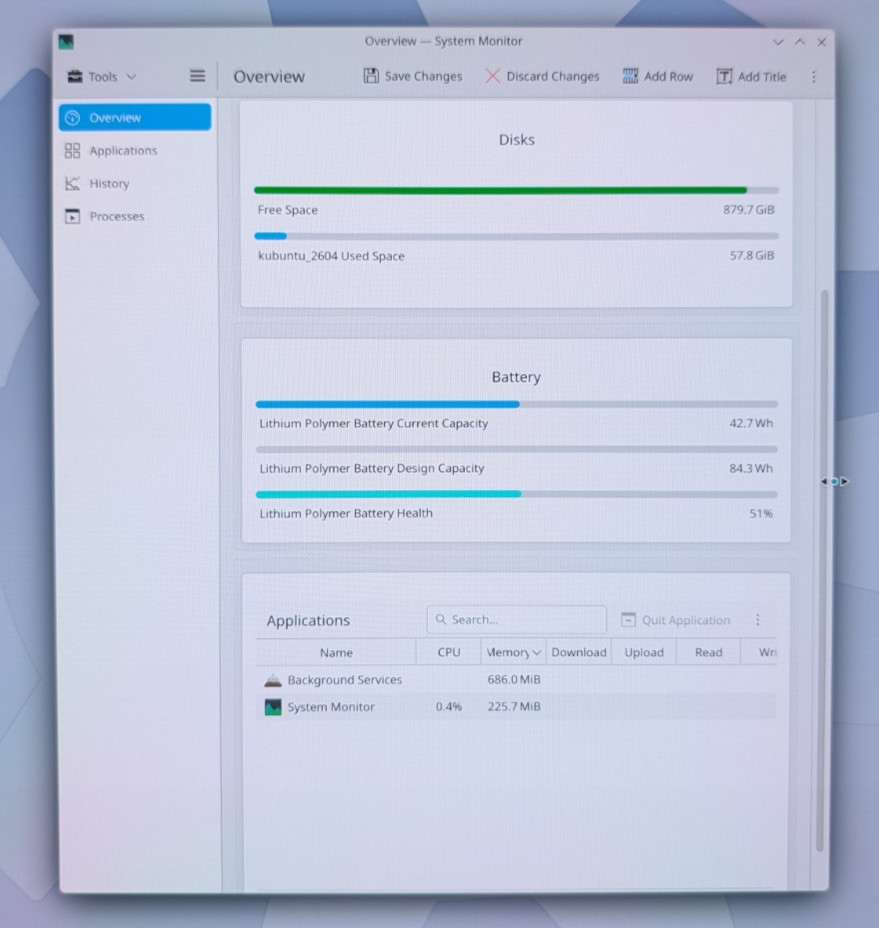The image size is (879, 928).
Task: Click the Add Title text icon
Action: click(724, 76)
